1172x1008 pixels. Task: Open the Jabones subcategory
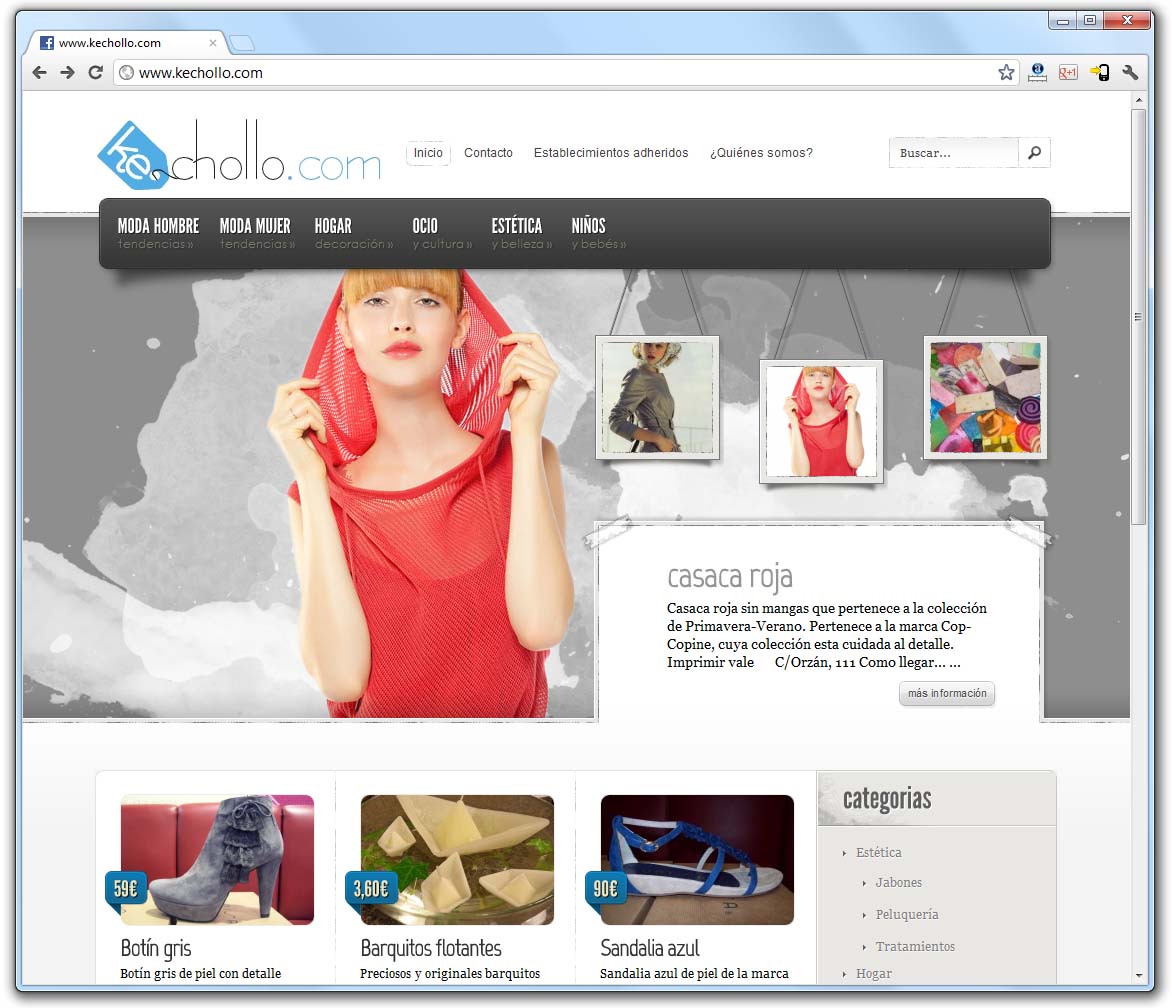(x=898, y=882)
